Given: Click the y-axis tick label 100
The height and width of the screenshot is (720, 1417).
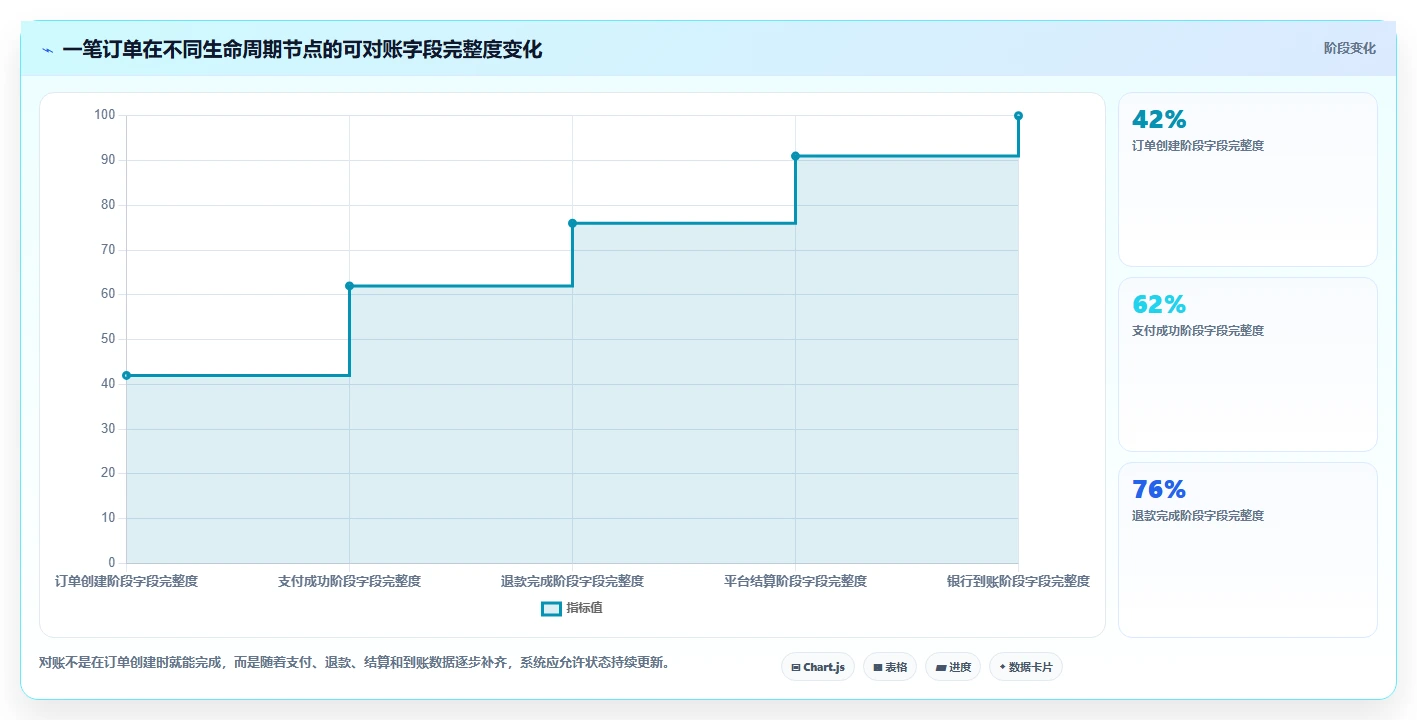Looking at the screenshot, I should (105, 115).
